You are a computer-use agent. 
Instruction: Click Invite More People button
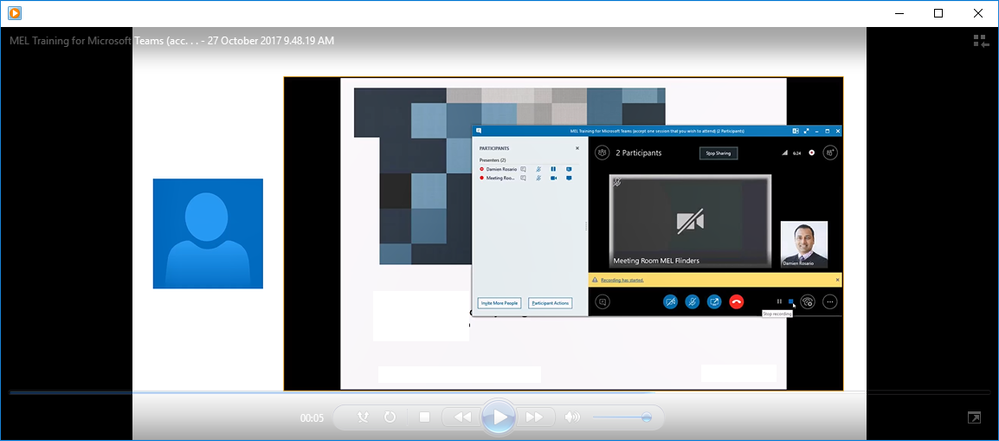[x=500, y=303]
